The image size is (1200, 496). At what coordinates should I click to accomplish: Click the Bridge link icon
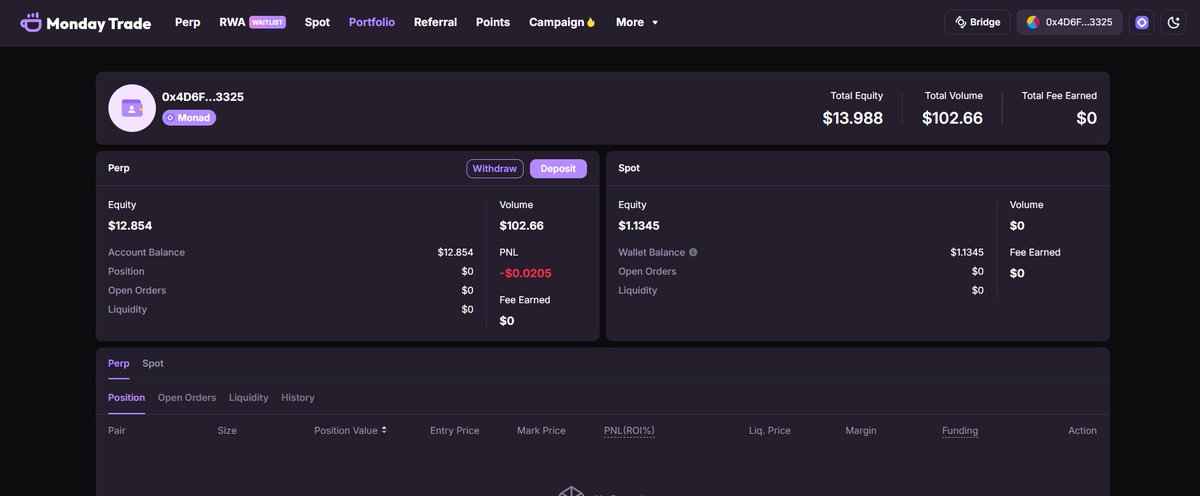(x=961, y=22)
